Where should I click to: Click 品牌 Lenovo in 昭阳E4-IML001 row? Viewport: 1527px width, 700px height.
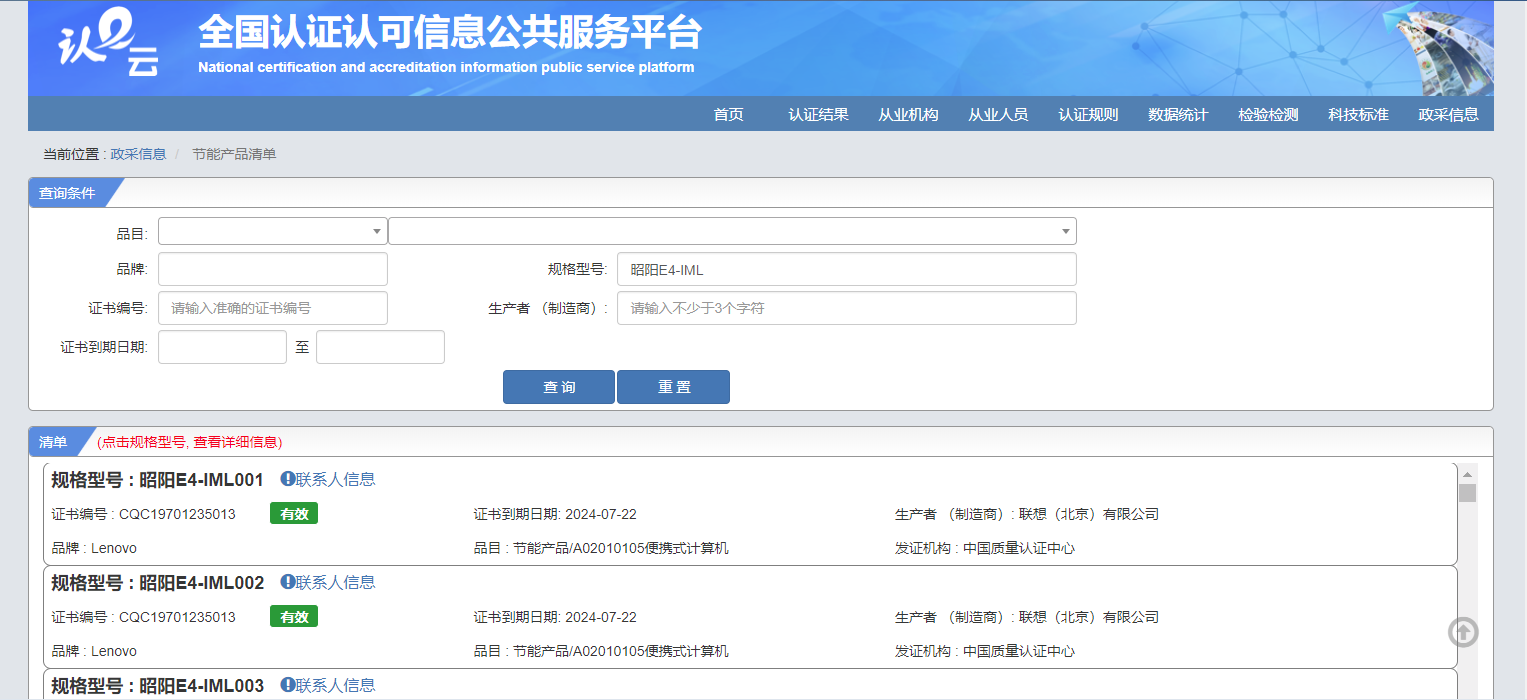click(x=94, y=548)
